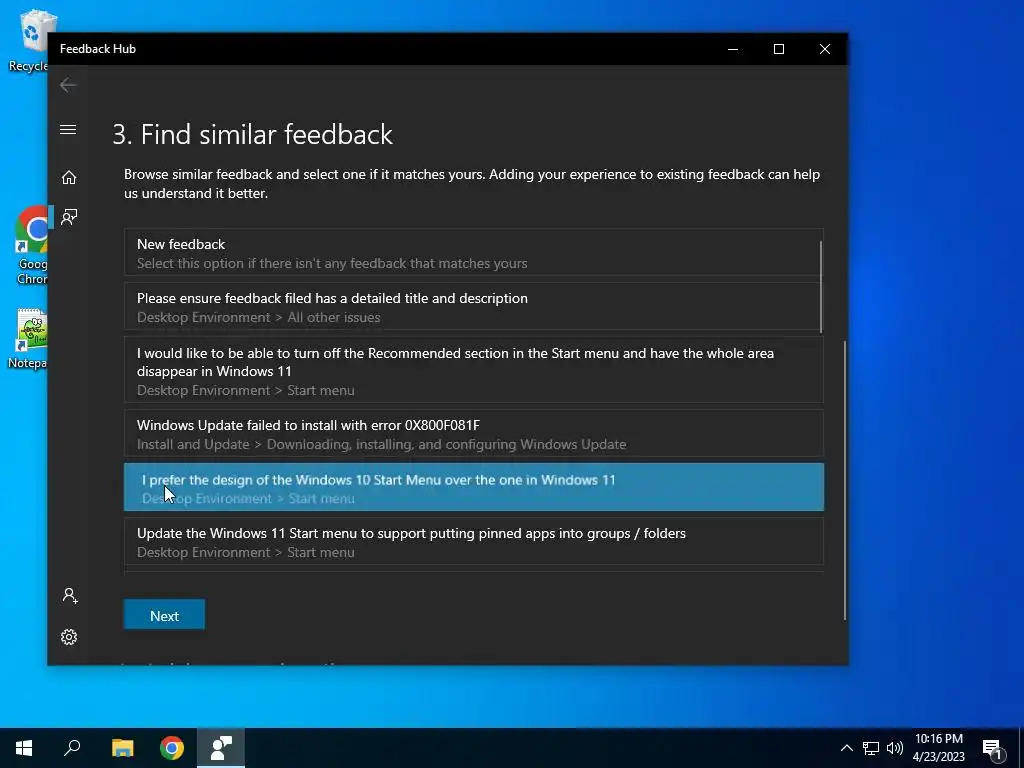The width and height of the screenshot is (1024, 768).
Task: Select Windows Update error 0X800F081F feedback
Action: point(473,434)
